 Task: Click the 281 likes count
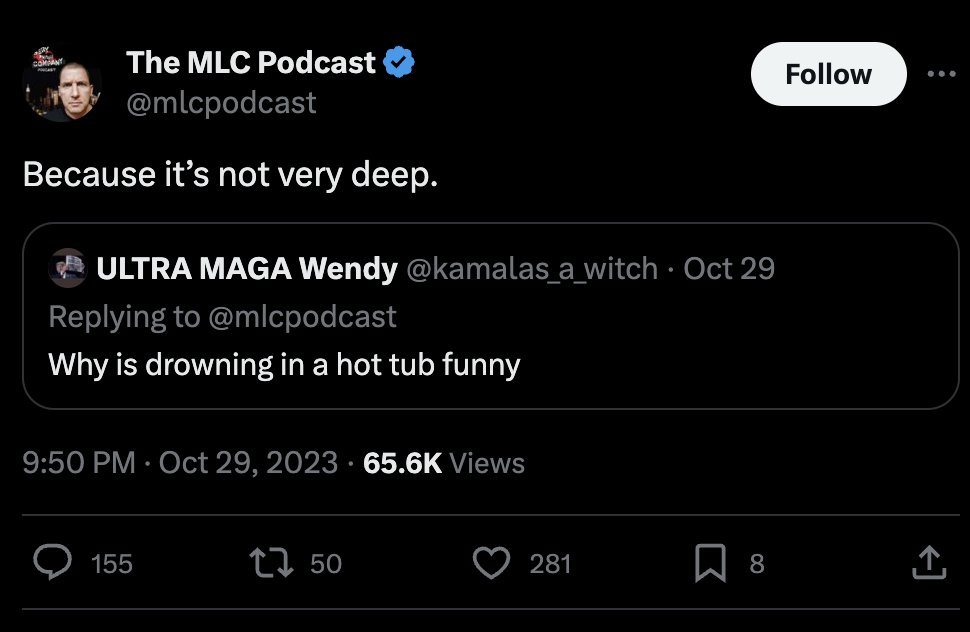tap(550, 564)
